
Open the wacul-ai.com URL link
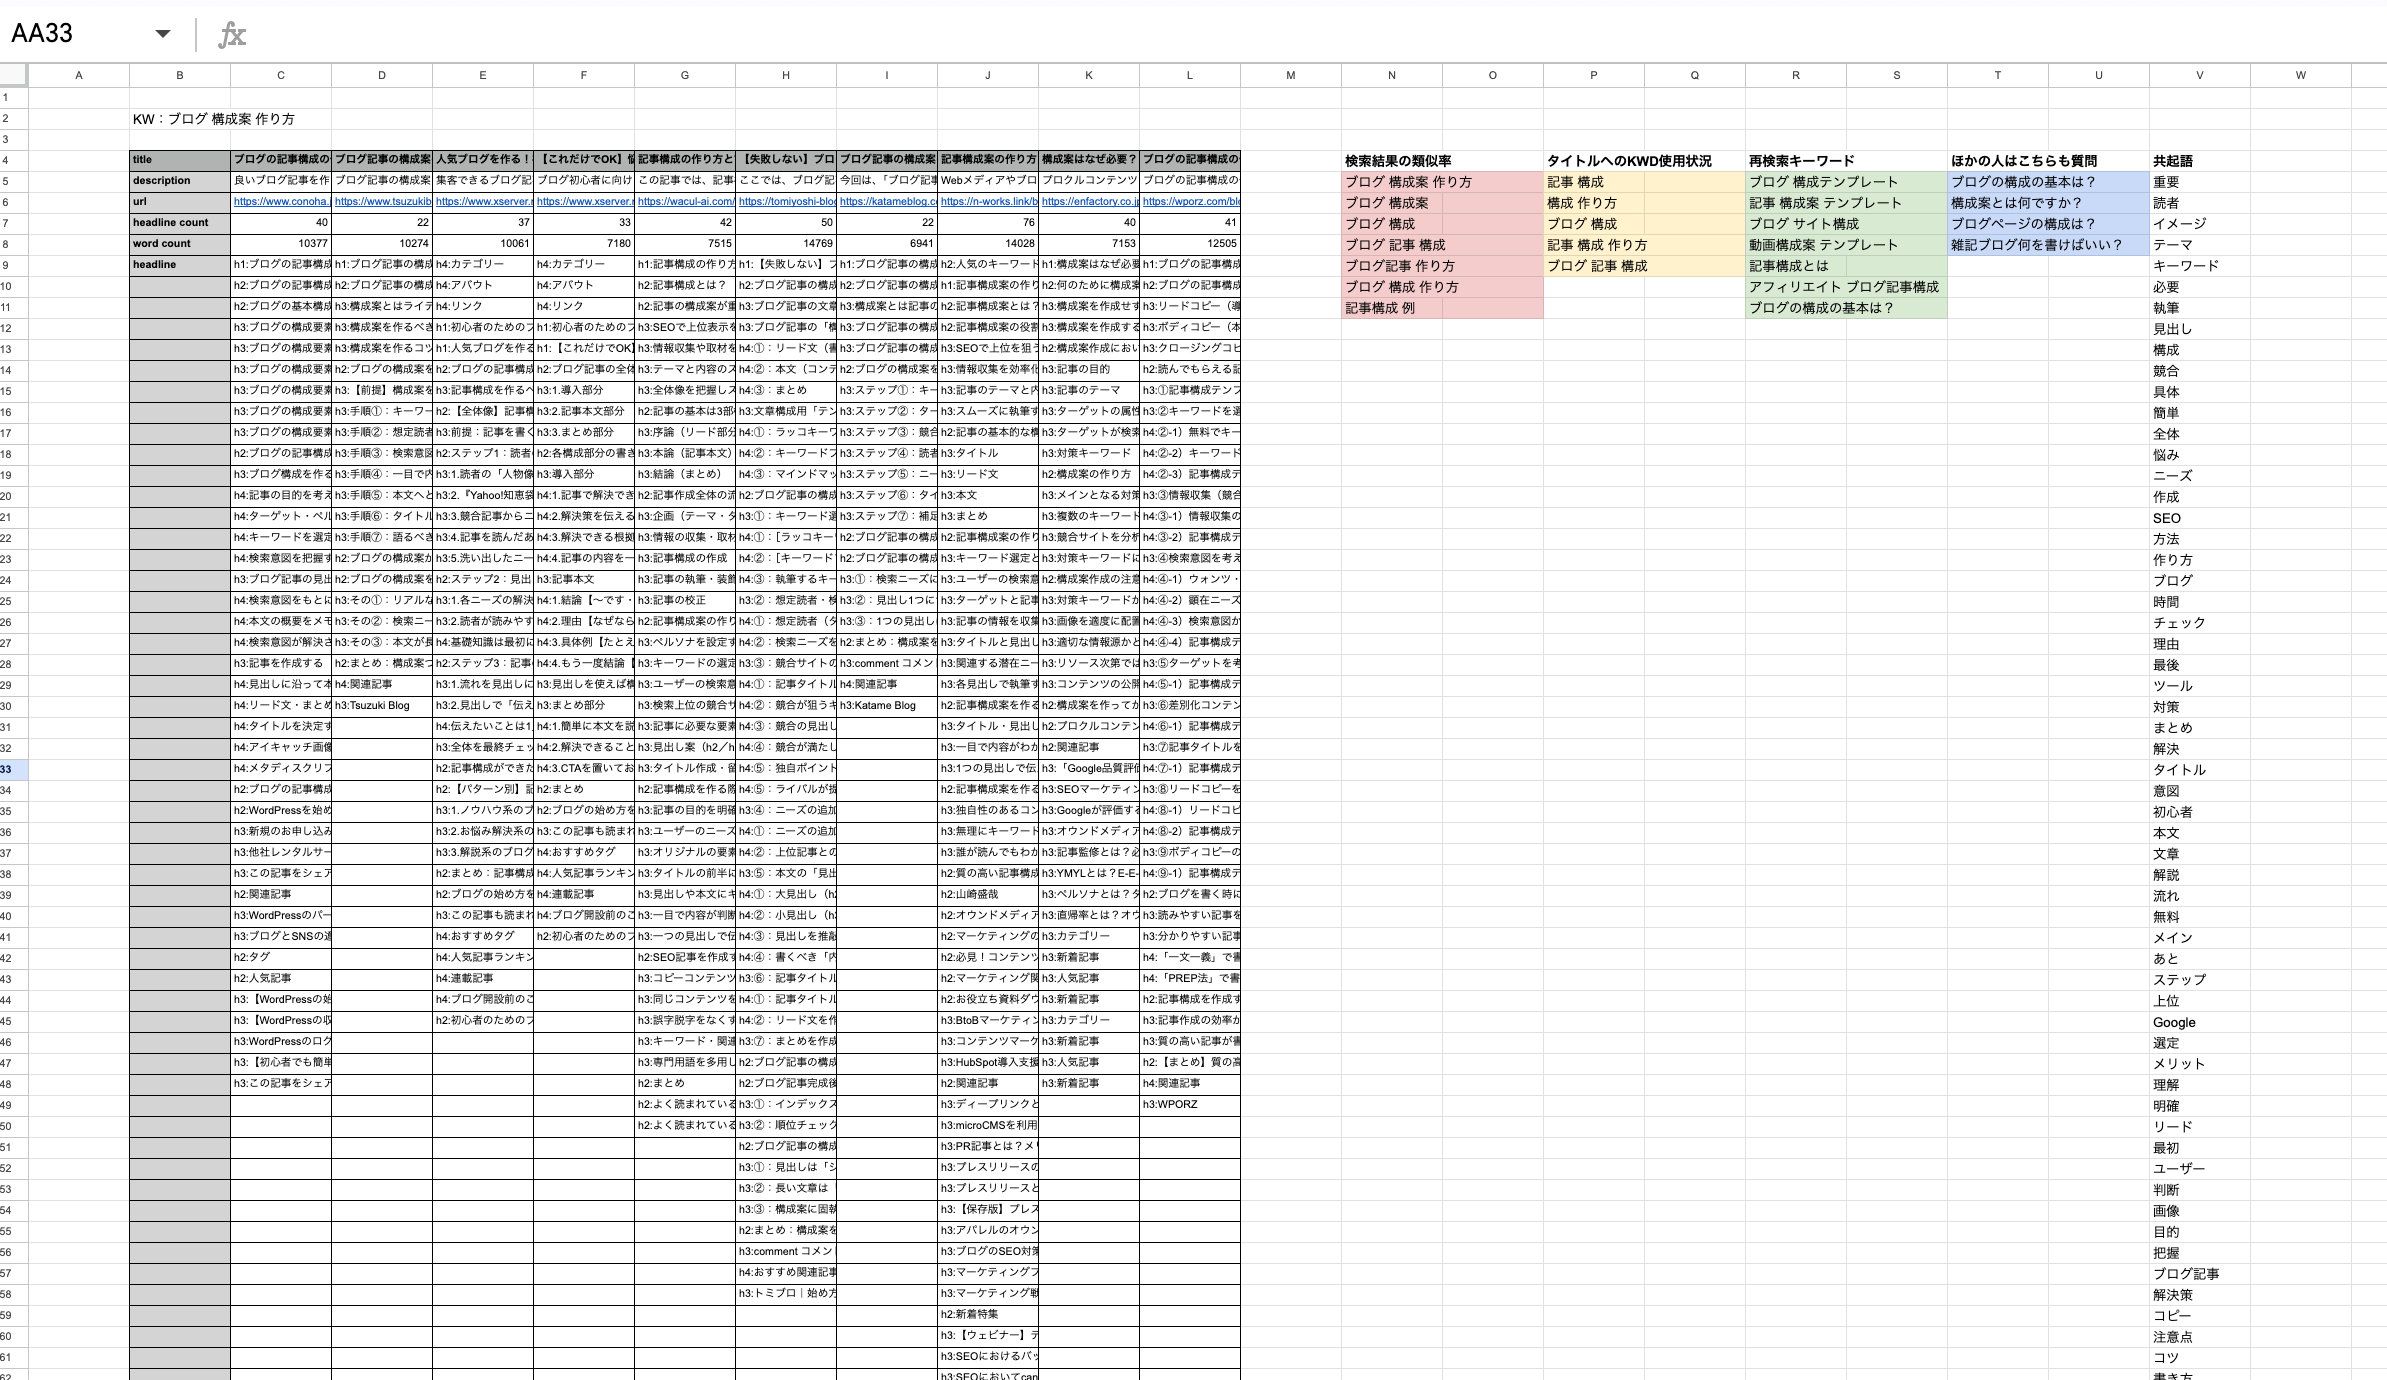(685, 202)
